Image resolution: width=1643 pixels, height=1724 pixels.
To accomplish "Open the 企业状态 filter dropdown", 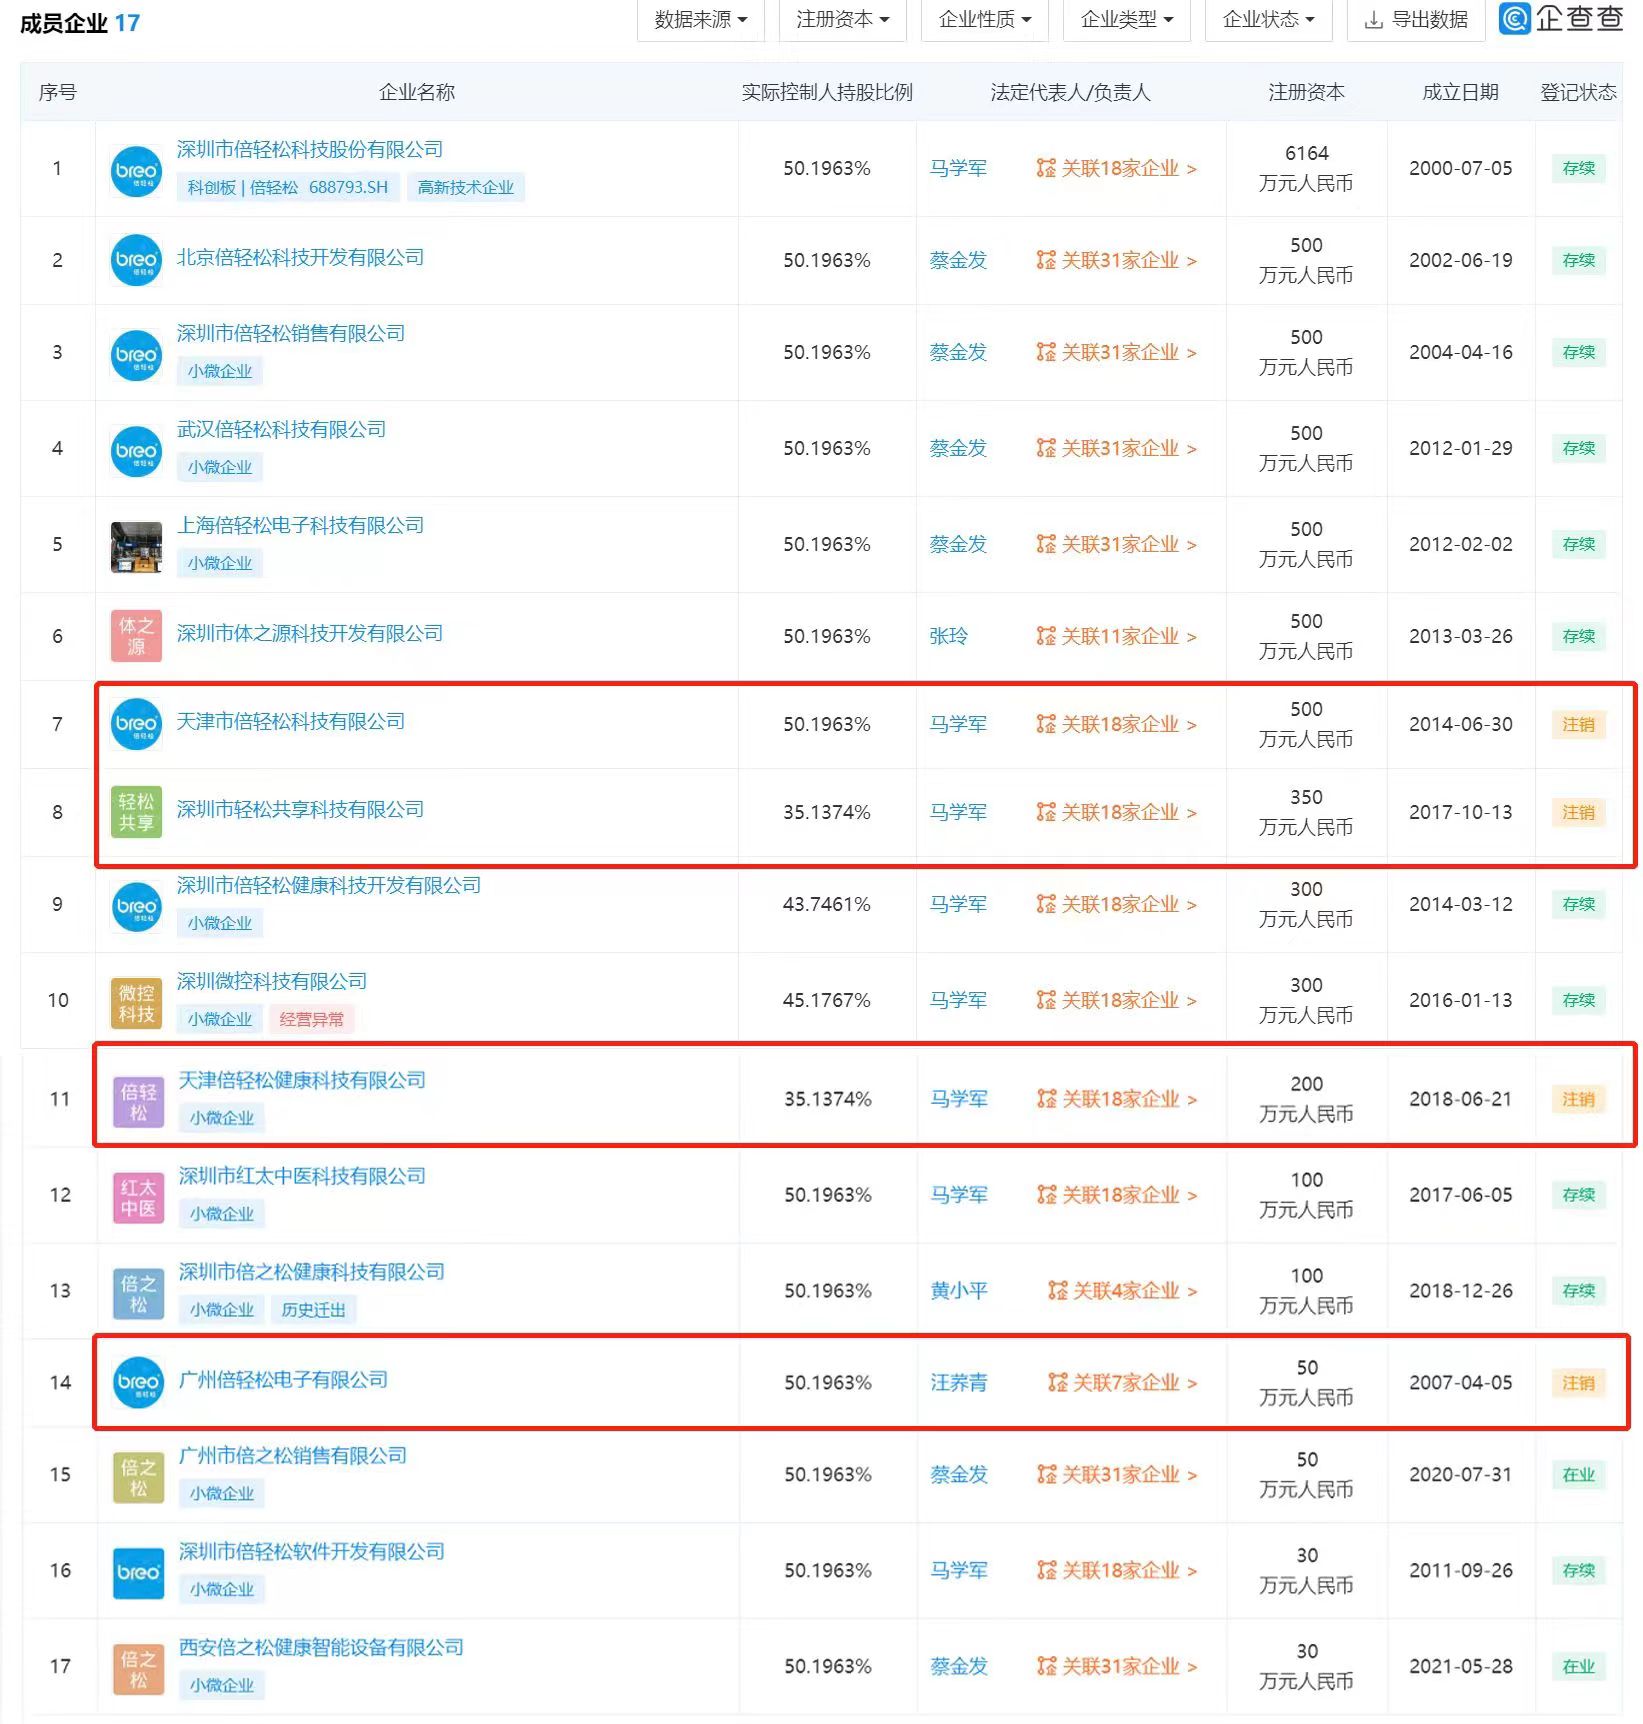I will coord(1268,20).
